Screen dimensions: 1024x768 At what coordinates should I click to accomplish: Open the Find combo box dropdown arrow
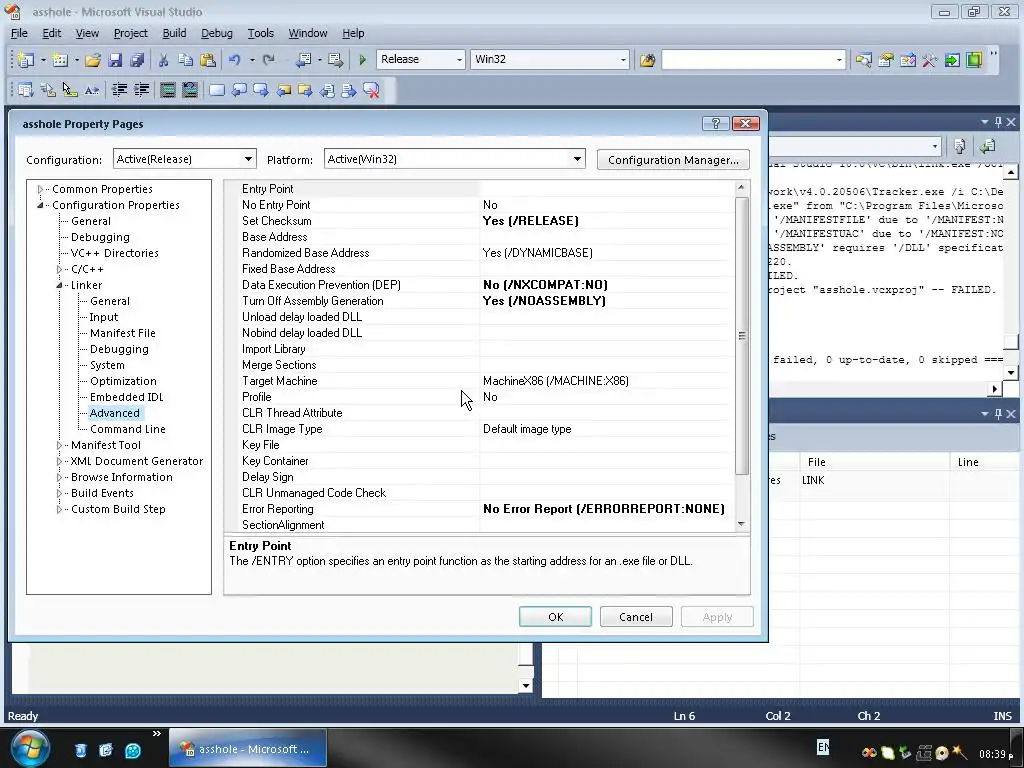(839, 60)
